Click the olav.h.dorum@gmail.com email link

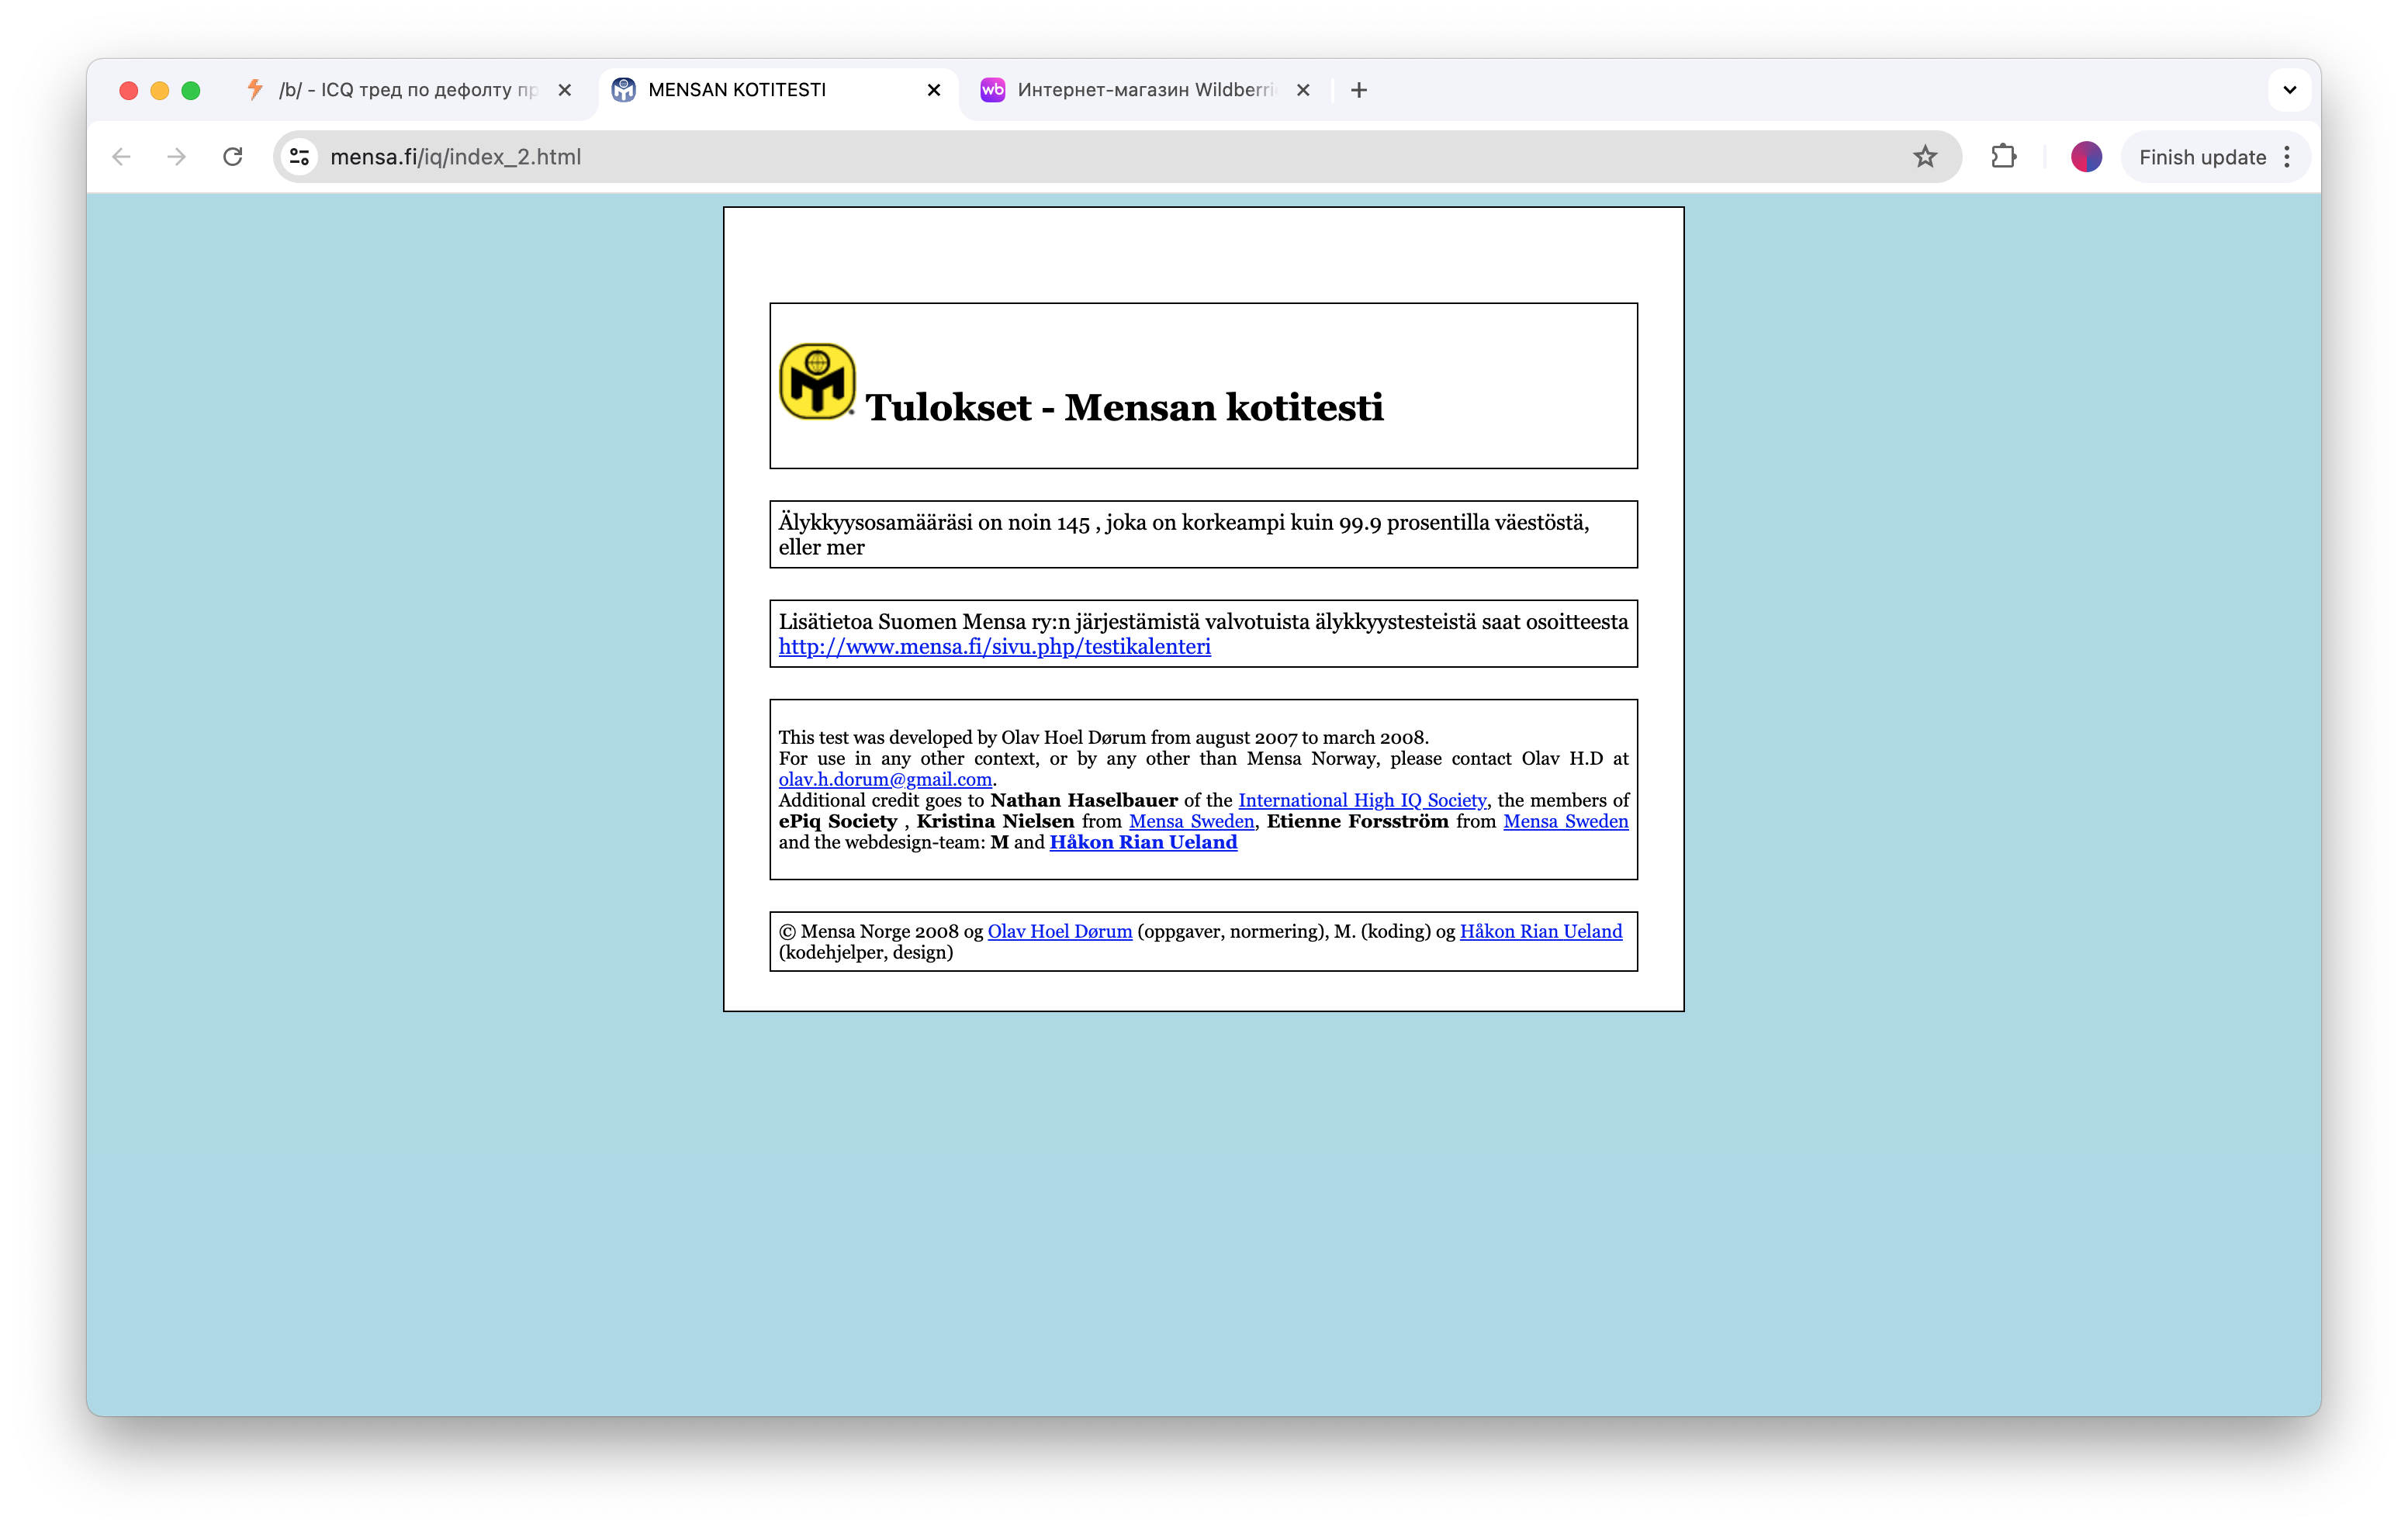(885, 779)
